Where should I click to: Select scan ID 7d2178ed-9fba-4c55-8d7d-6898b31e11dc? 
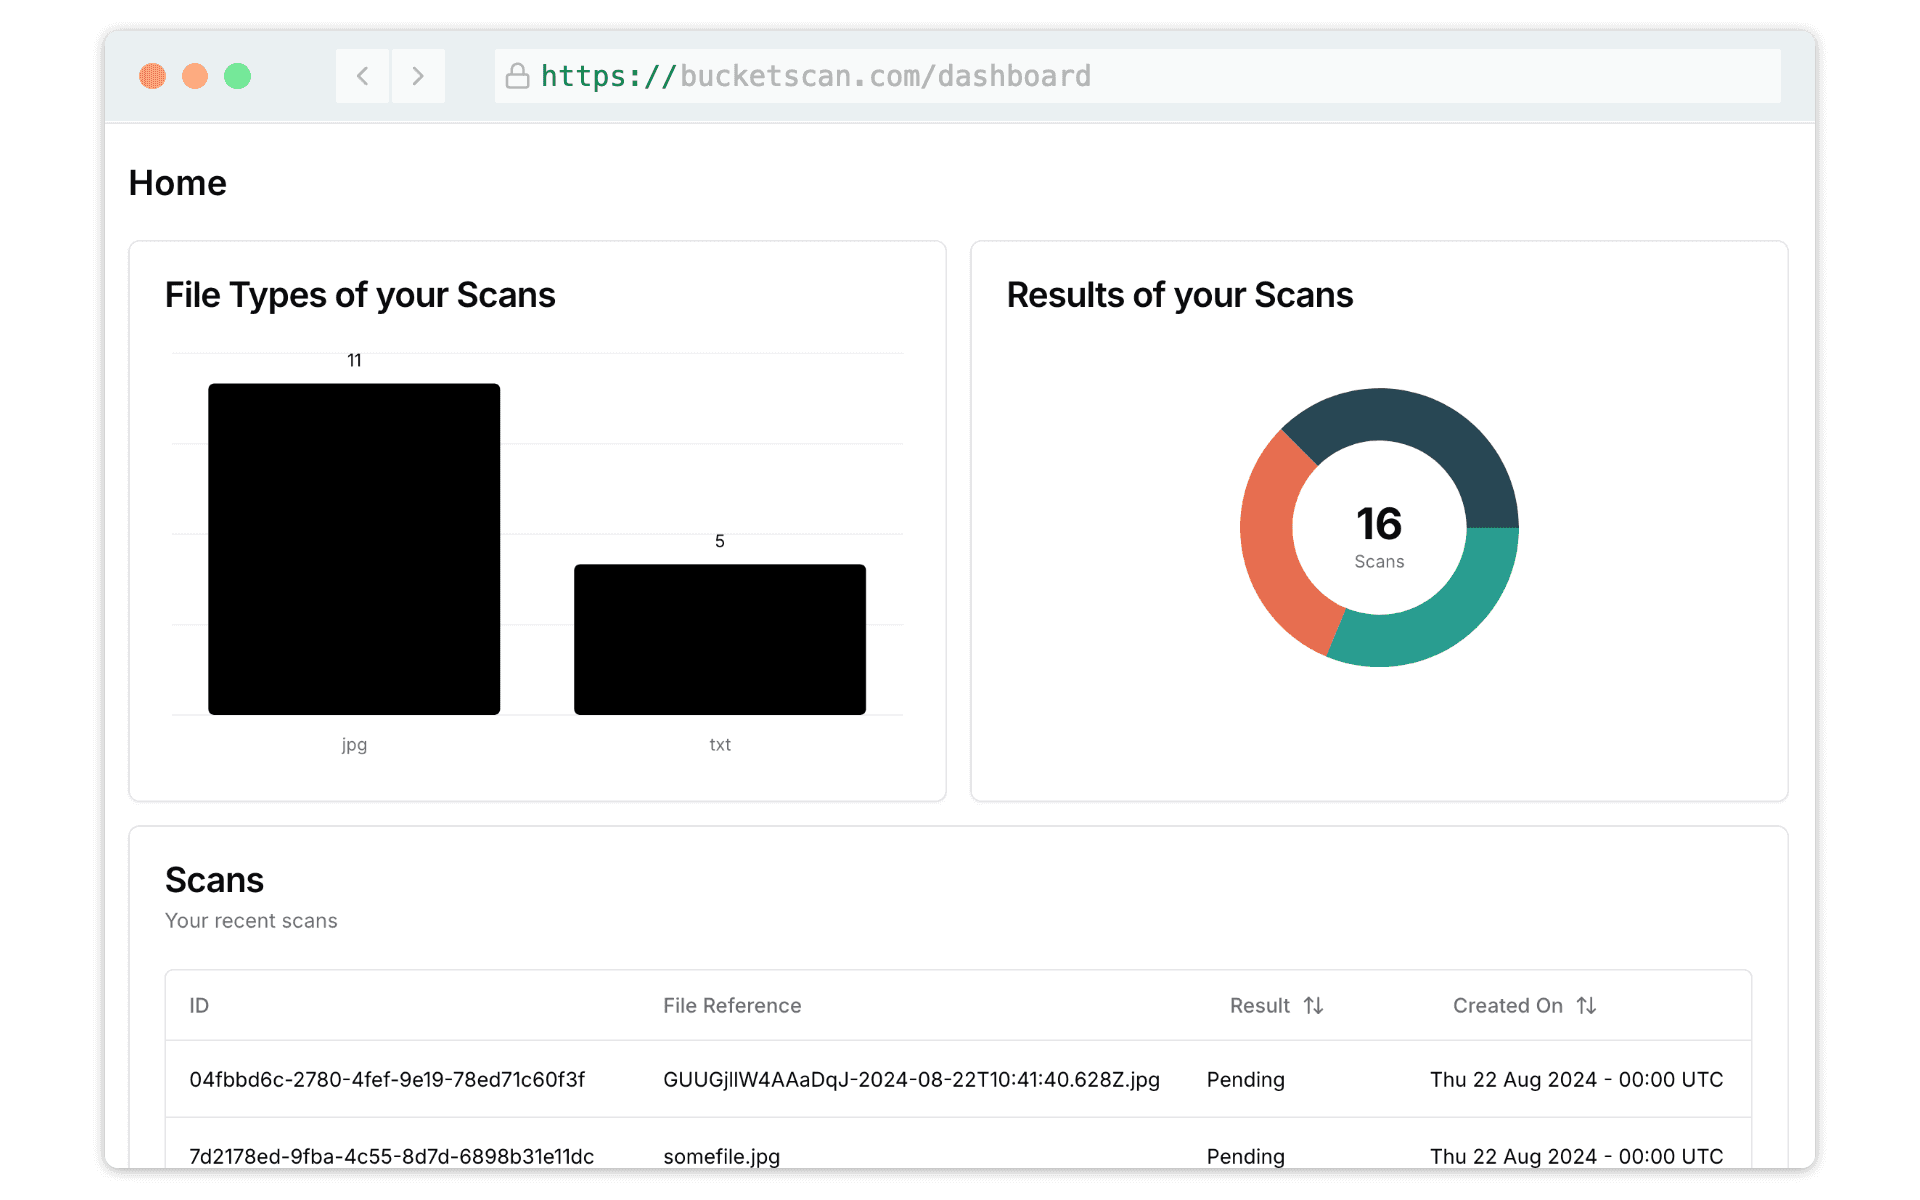[x=391, y=1155]
